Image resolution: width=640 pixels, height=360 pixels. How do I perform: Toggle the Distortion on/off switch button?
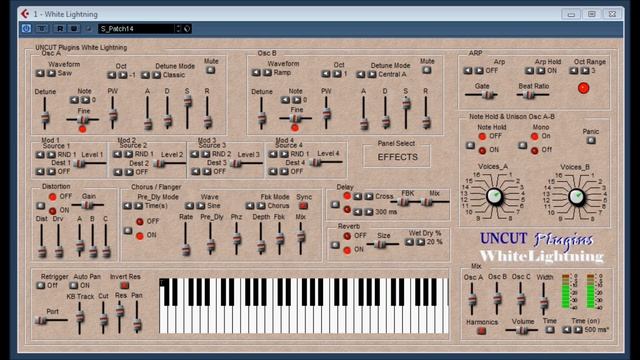pos(40,205)
